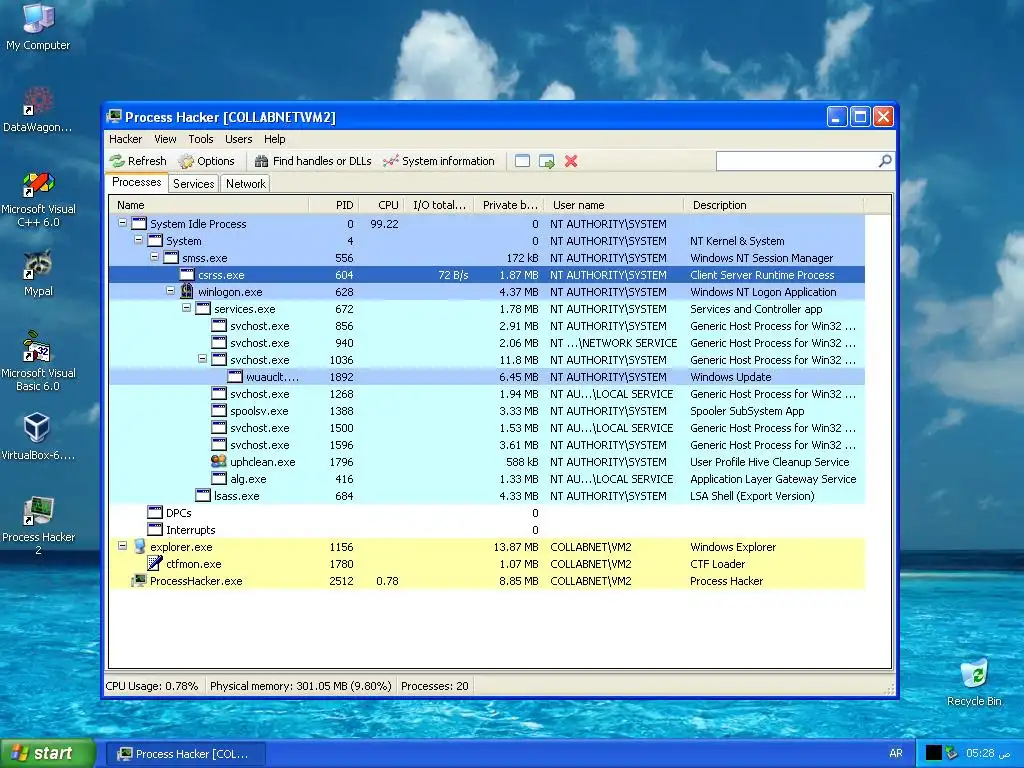The width and height of the screenshot is (1024, 768).
Task: Open the View menu
Action: point(165,139)
